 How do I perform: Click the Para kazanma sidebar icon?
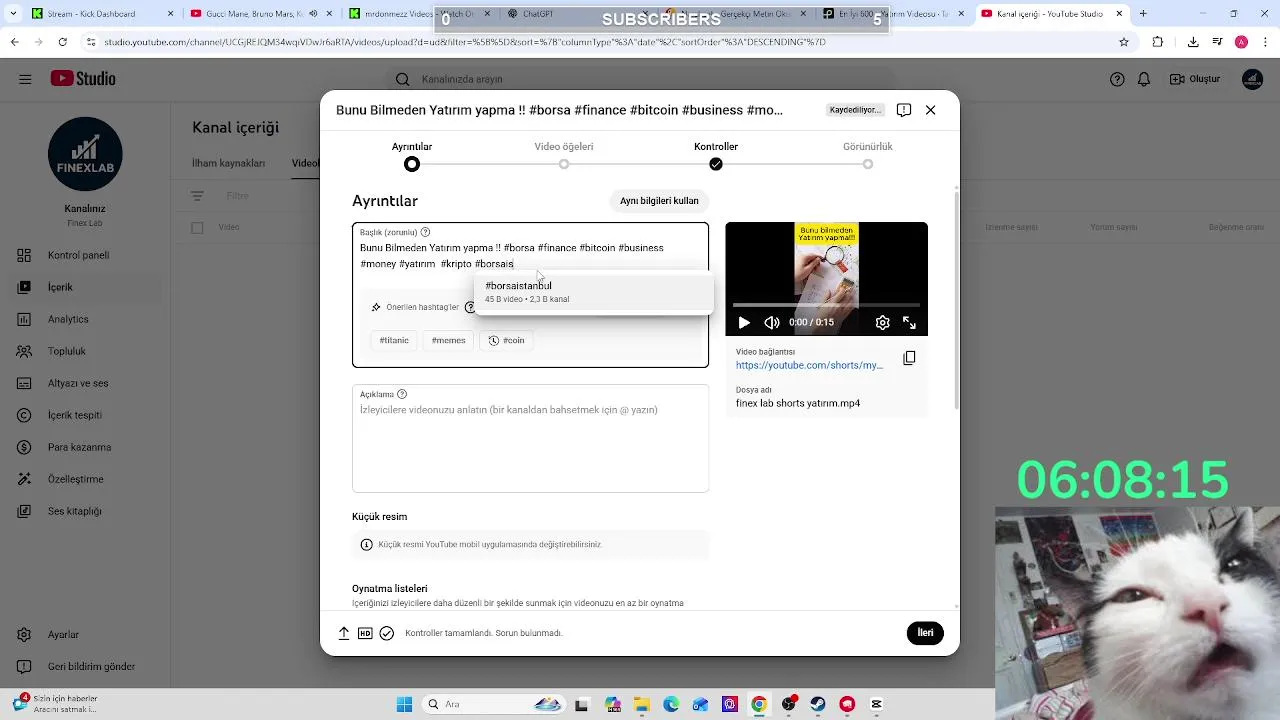[x=25, y=447]
